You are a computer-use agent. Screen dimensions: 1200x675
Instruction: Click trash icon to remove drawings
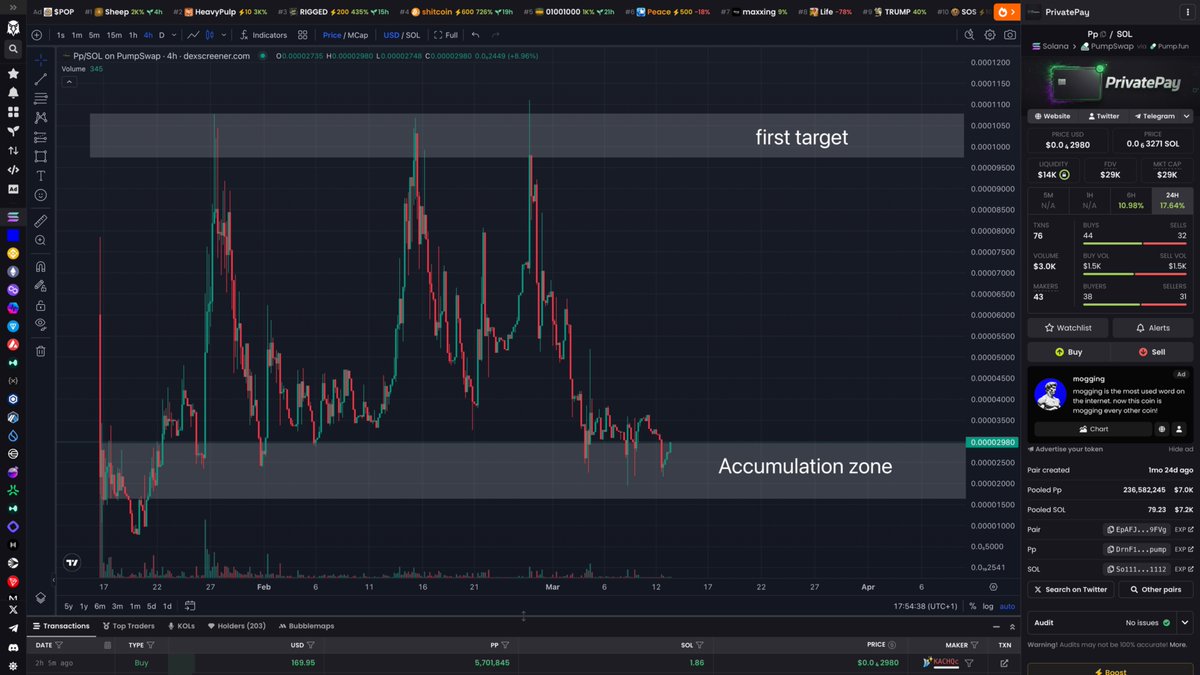pyautogui.click(x=41, y=351)
